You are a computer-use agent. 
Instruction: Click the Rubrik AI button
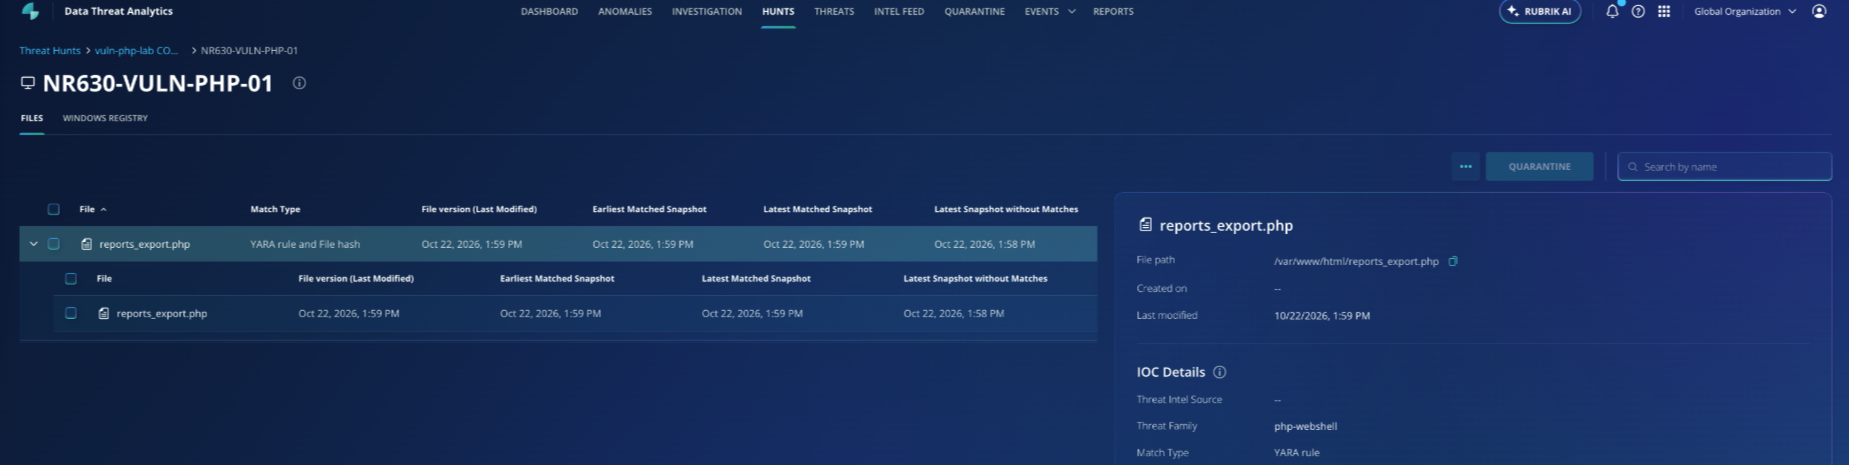[x=1540, y=12]
